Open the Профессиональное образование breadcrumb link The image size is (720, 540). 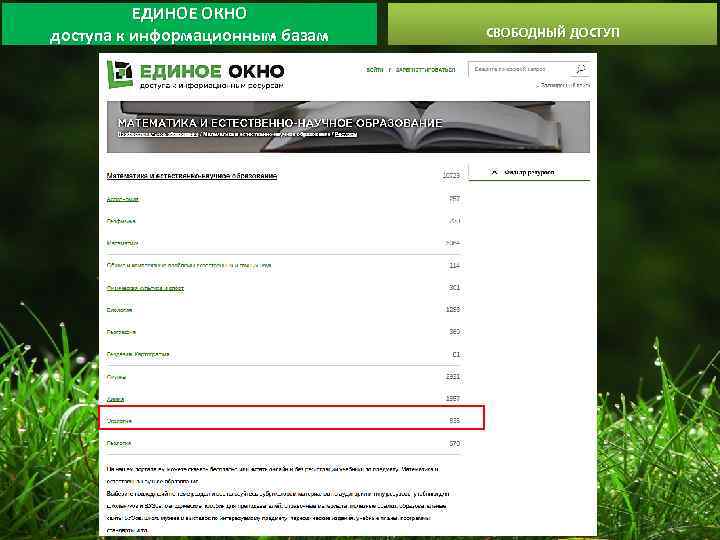click(x=158, y=135)
